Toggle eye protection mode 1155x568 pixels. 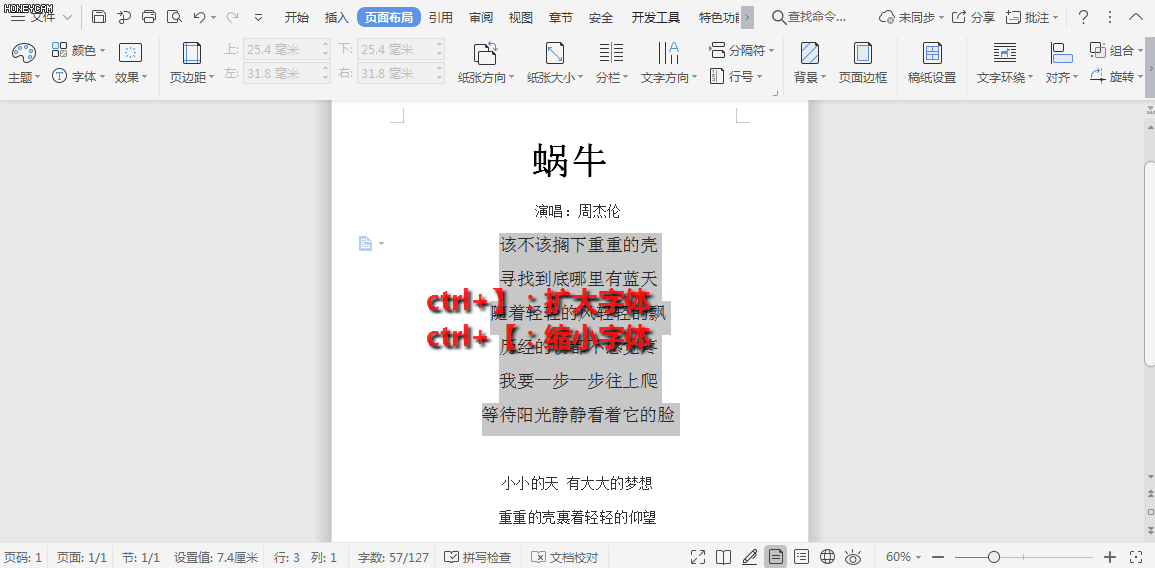(853, 557)
